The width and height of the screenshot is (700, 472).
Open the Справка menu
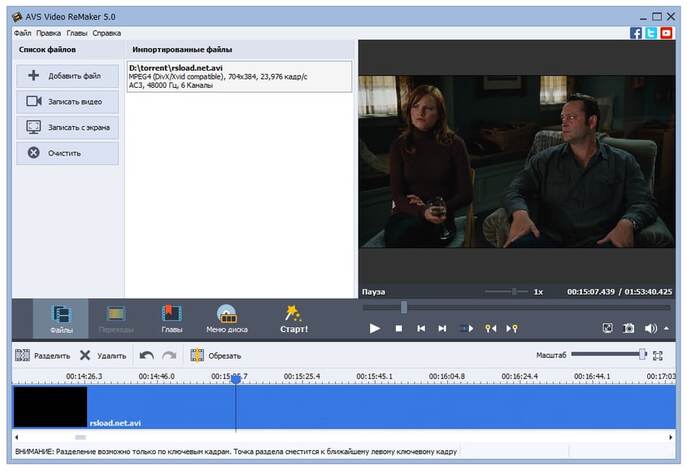[107, 33]
